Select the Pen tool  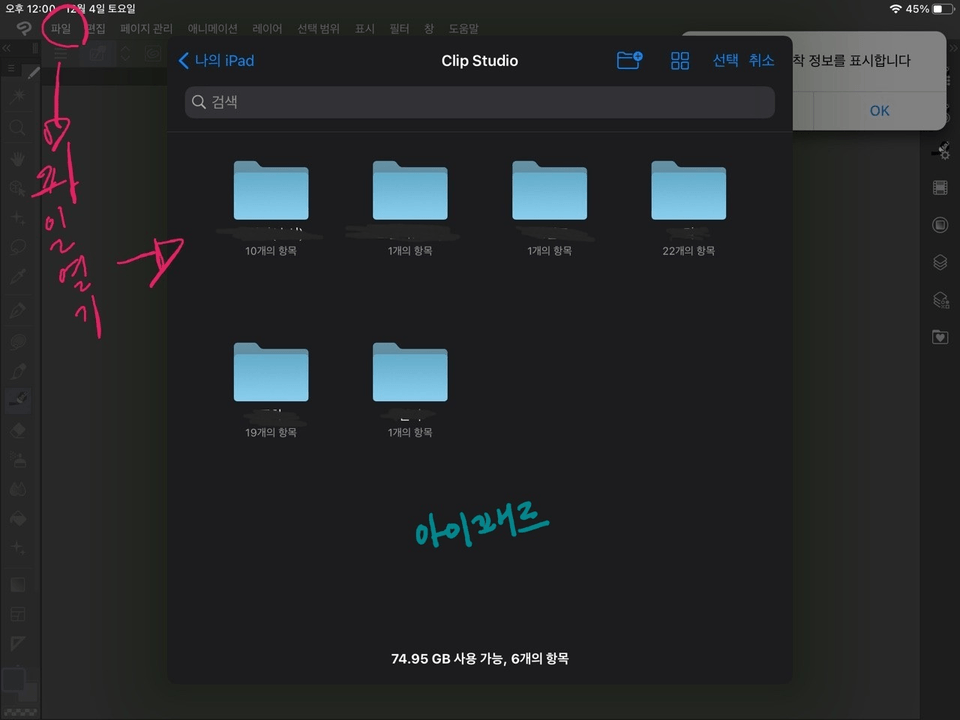(17, 310)
